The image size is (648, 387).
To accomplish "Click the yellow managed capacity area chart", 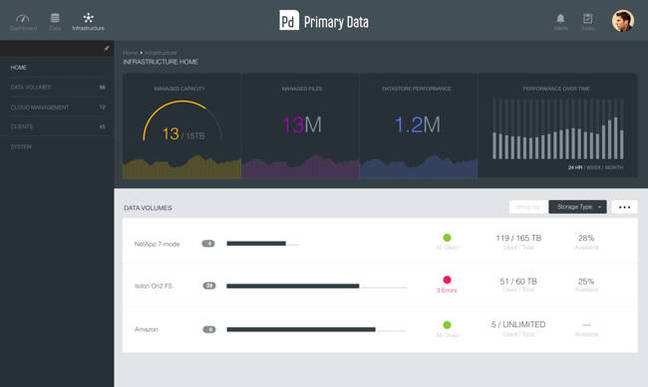I will [182, 167].
